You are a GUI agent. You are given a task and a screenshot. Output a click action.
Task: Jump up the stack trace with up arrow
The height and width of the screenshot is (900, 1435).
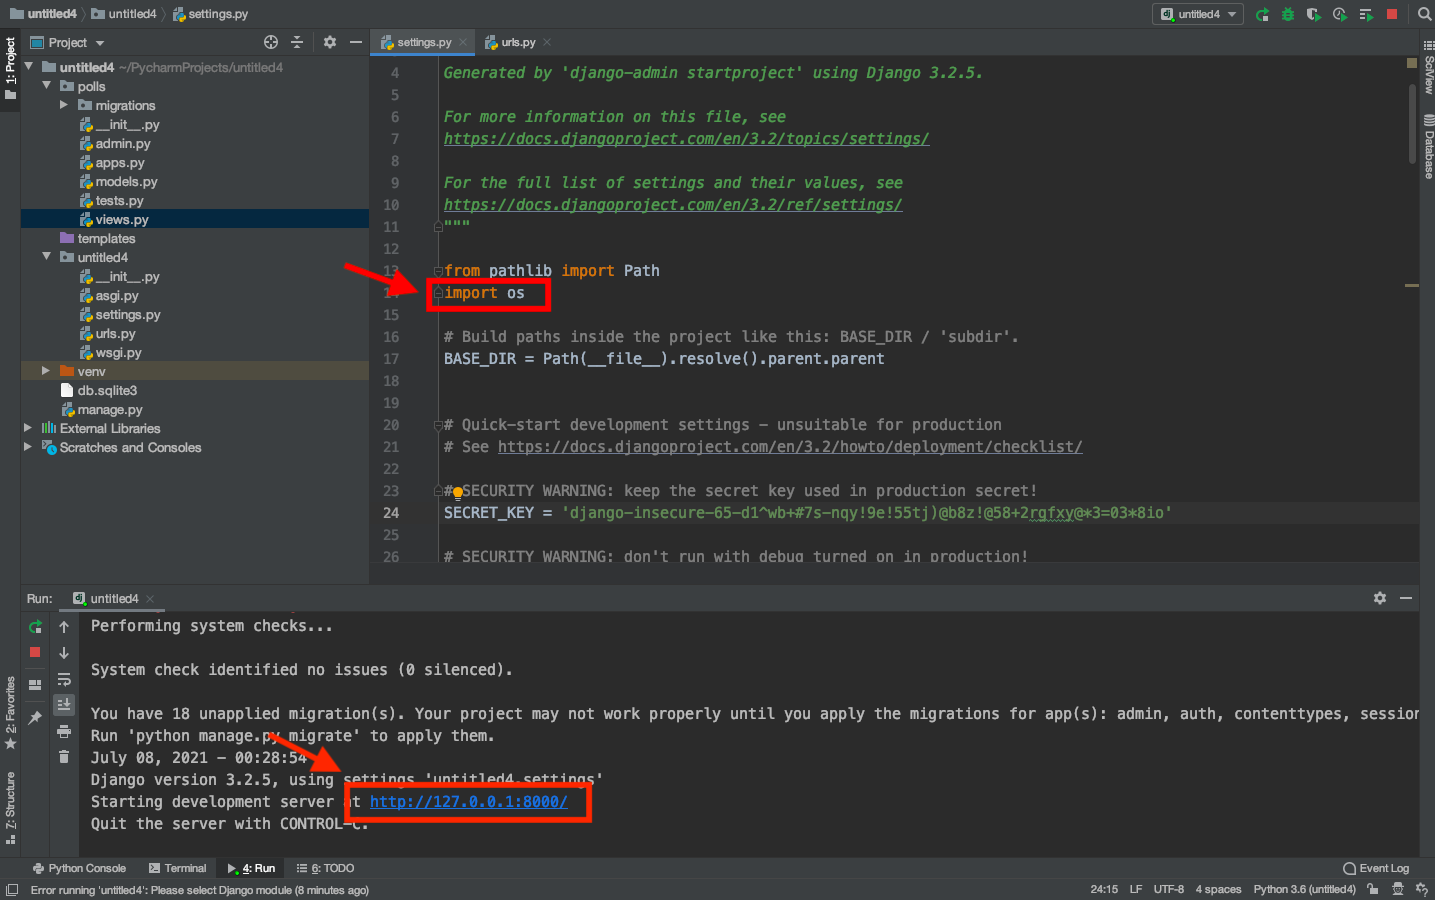pos(64,627)
